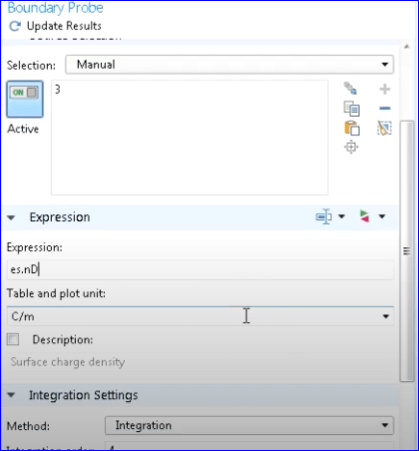Click the copy selection icon

coord(351,109)
